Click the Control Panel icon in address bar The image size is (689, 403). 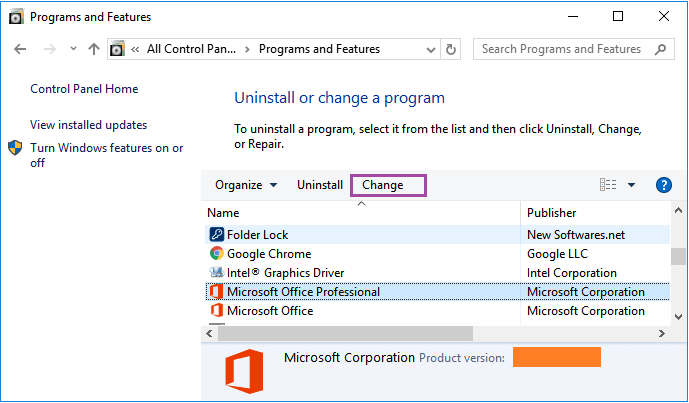click(x=117, y=49)
